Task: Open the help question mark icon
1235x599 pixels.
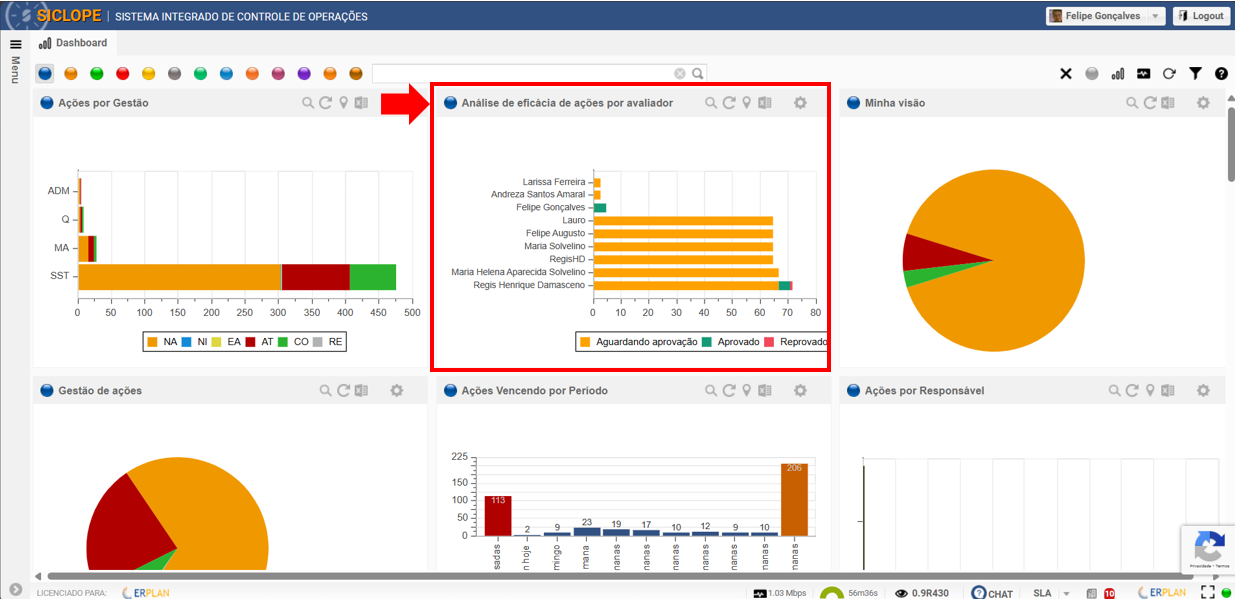Action: (x=1221, y=73)
